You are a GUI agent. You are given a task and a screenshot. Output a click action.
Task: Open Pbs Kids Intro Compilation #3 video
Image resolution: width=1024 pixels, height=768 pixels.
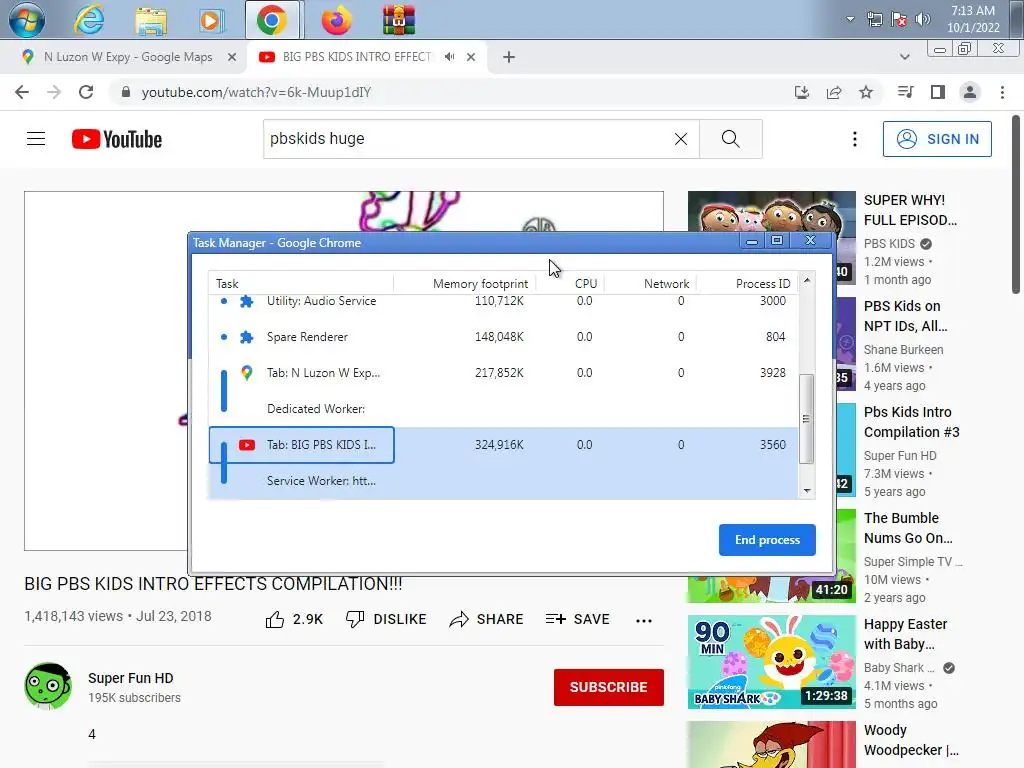click(912, 422)
